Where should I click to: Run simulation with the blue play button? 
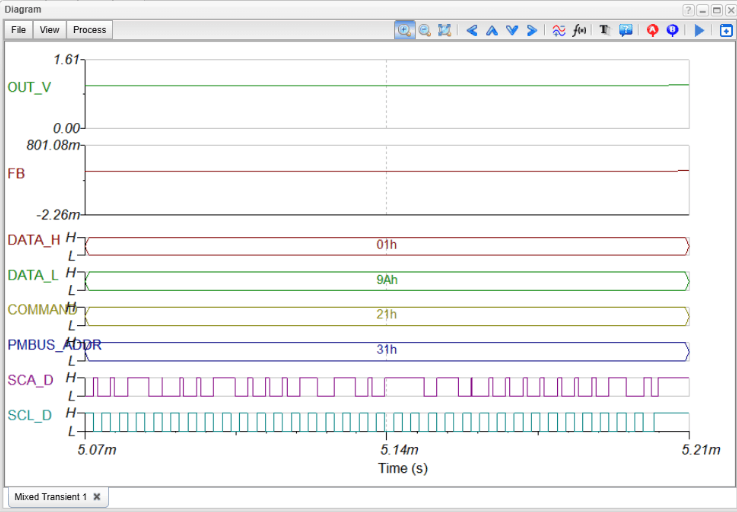(x=699, y=31)
